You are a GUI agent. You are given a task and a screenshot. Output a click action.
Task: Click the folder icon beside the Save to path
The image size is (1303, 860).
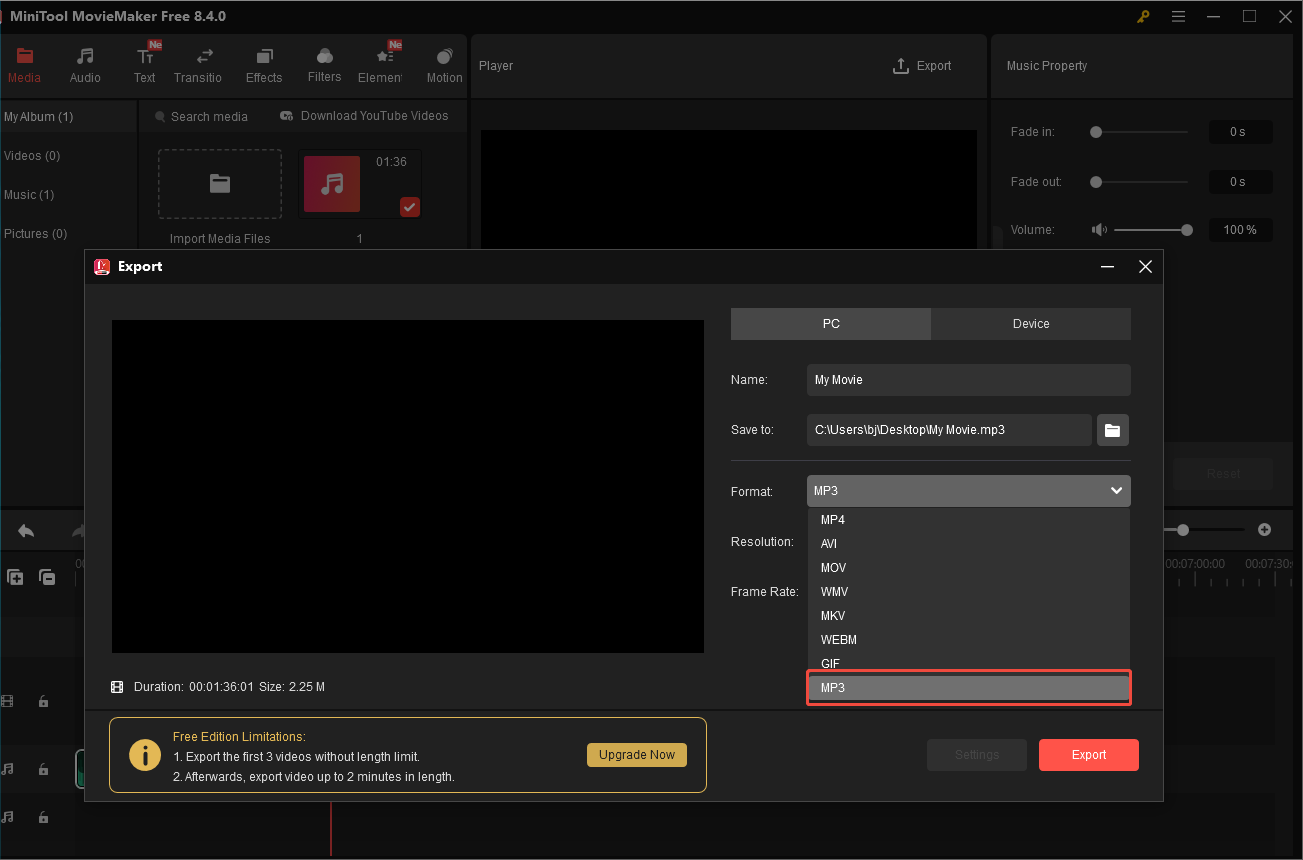click(1112, 429)
